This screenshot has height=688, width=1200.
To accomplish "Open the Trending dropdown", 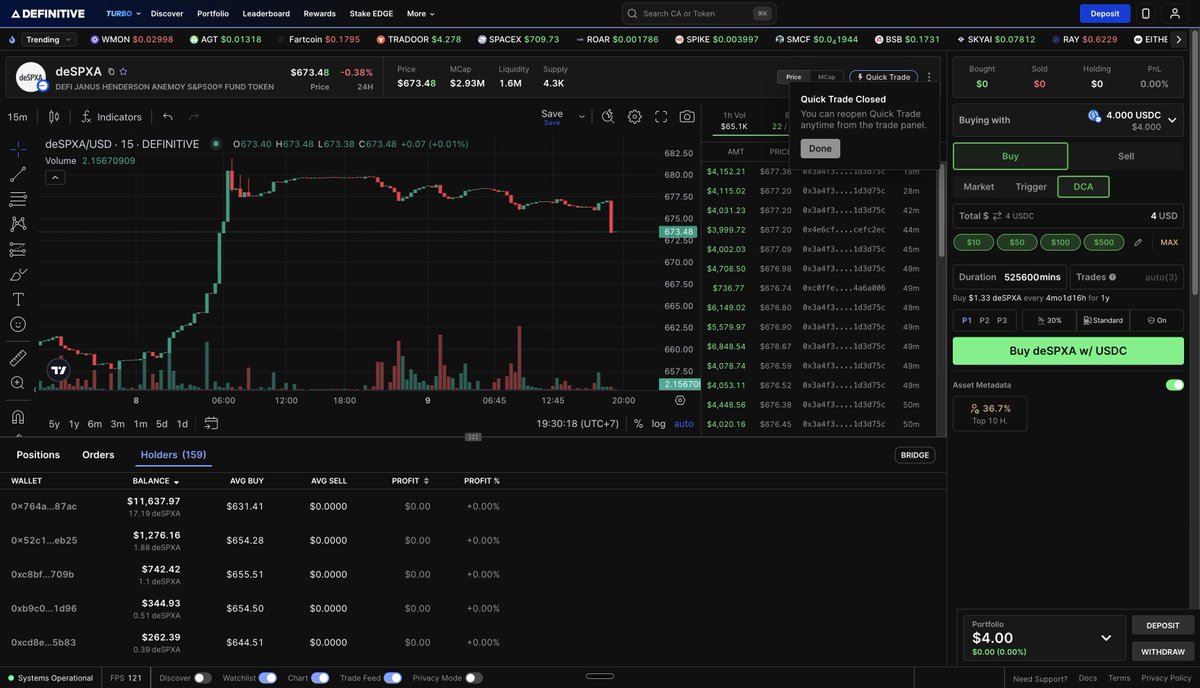I will 50,40.
